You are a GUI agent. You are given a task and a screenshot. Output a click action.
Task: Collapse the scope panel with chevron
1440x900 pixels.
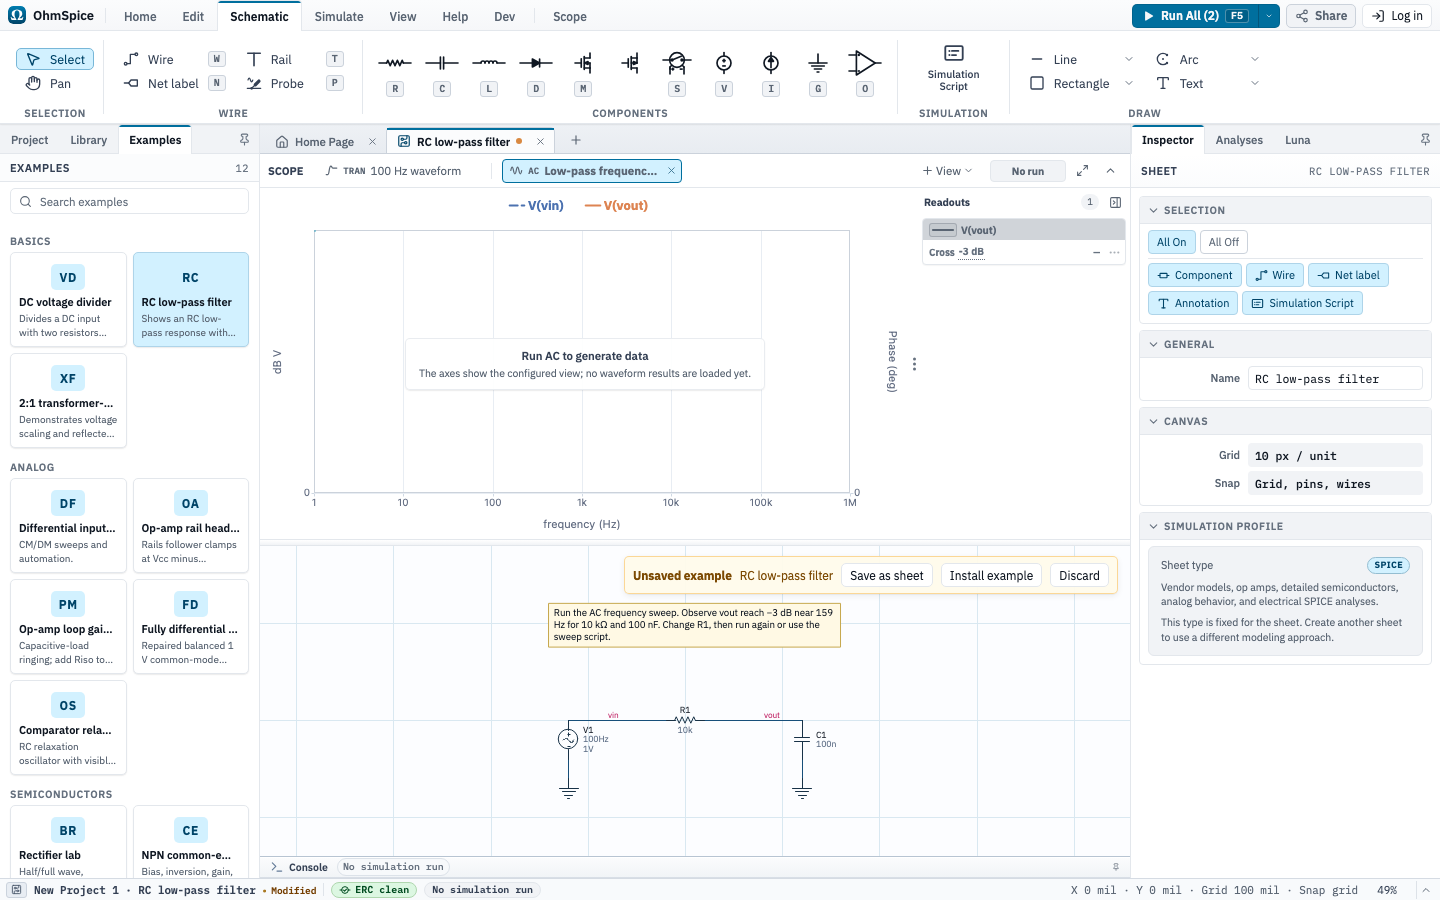pyautogui.click(x=1110, y=171)
